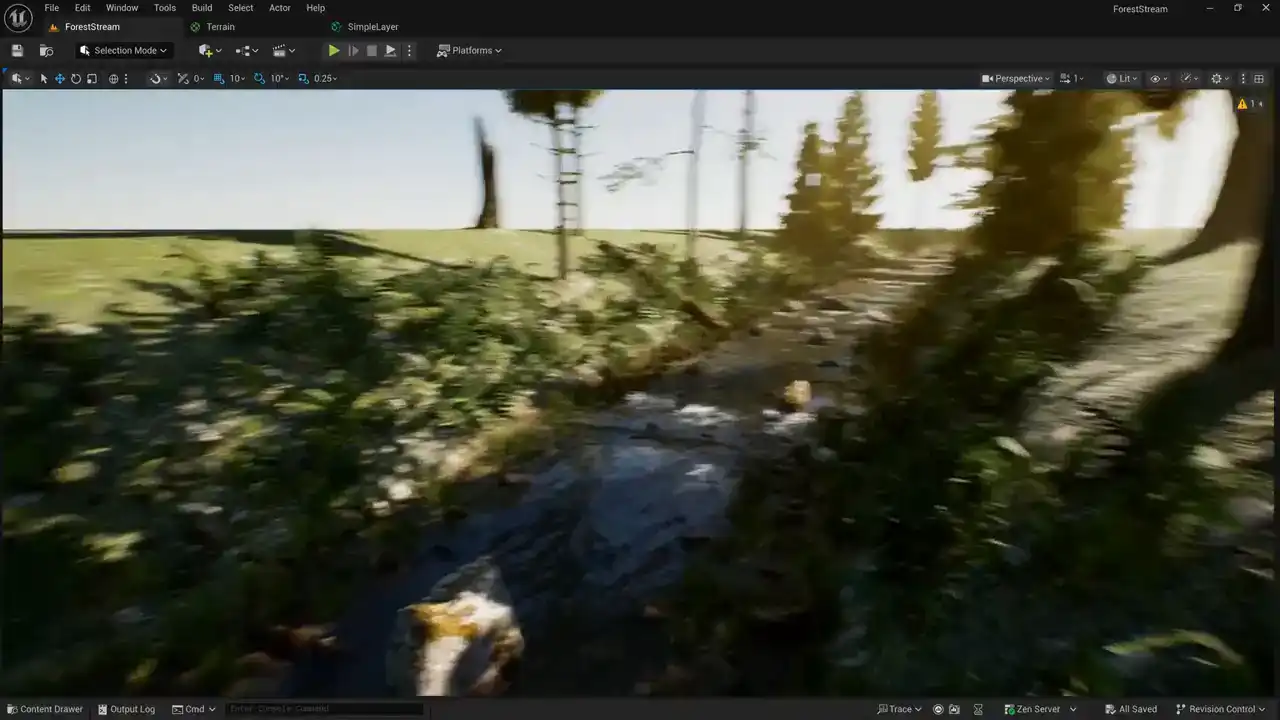This screenshot has width=1280, height=720.
Task: Select the Translate (move) gizmo tool
Action: point(60,78)
